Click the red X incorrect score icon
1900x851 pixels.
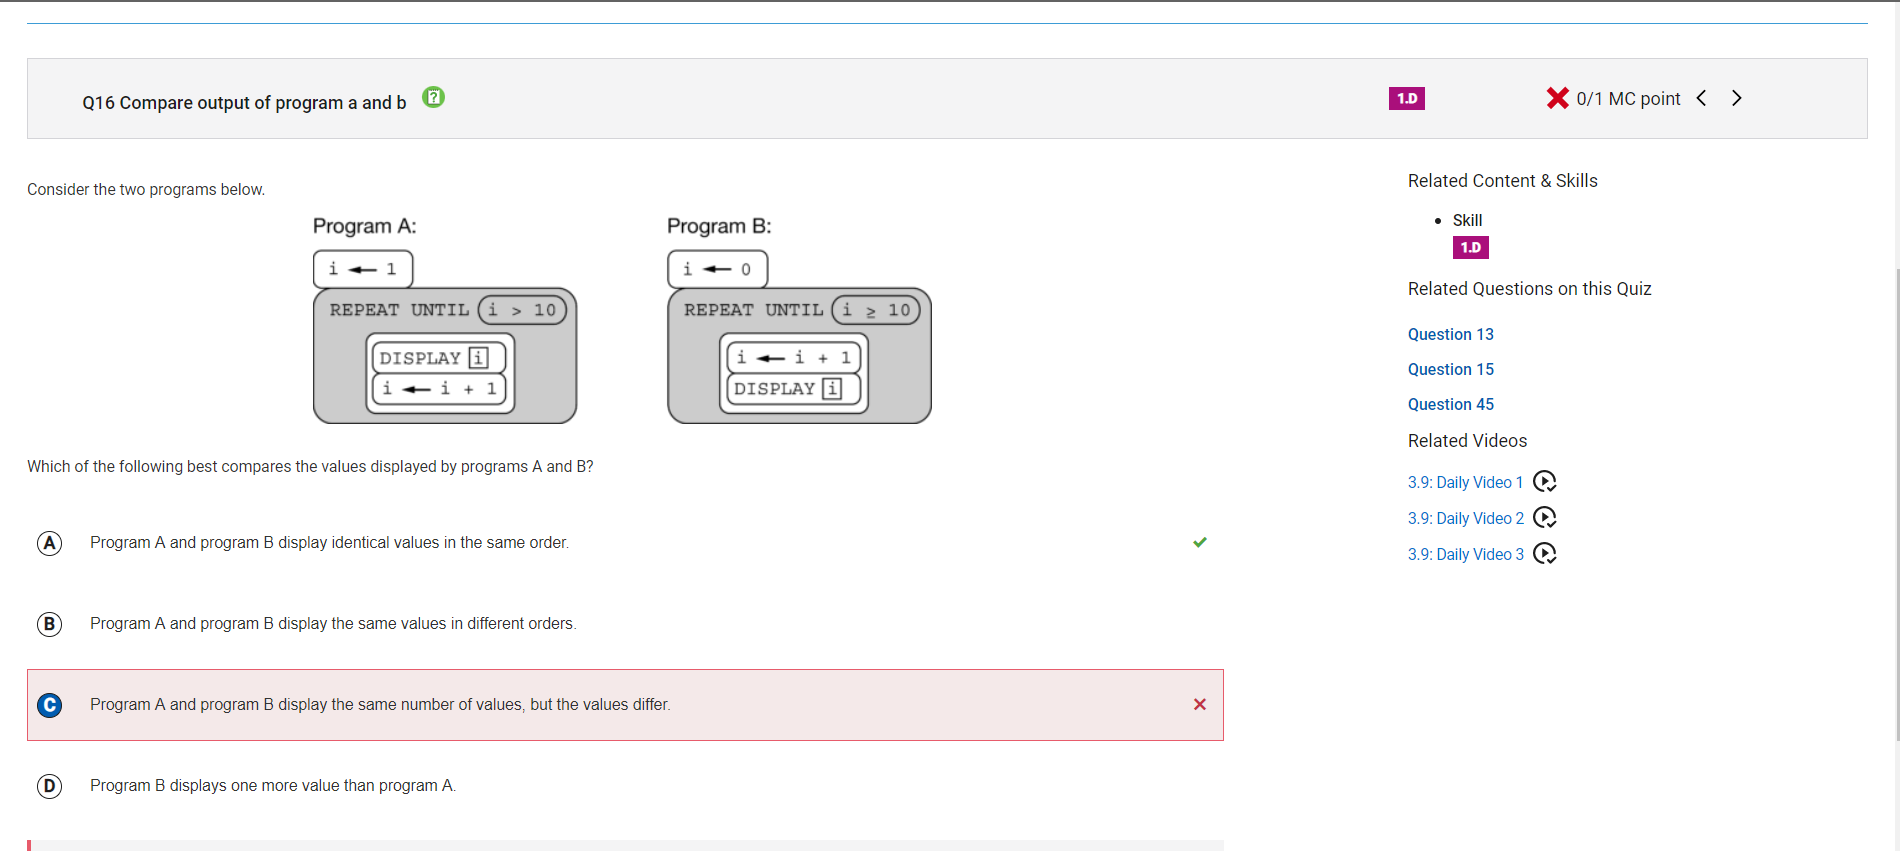click(1557, 98)
